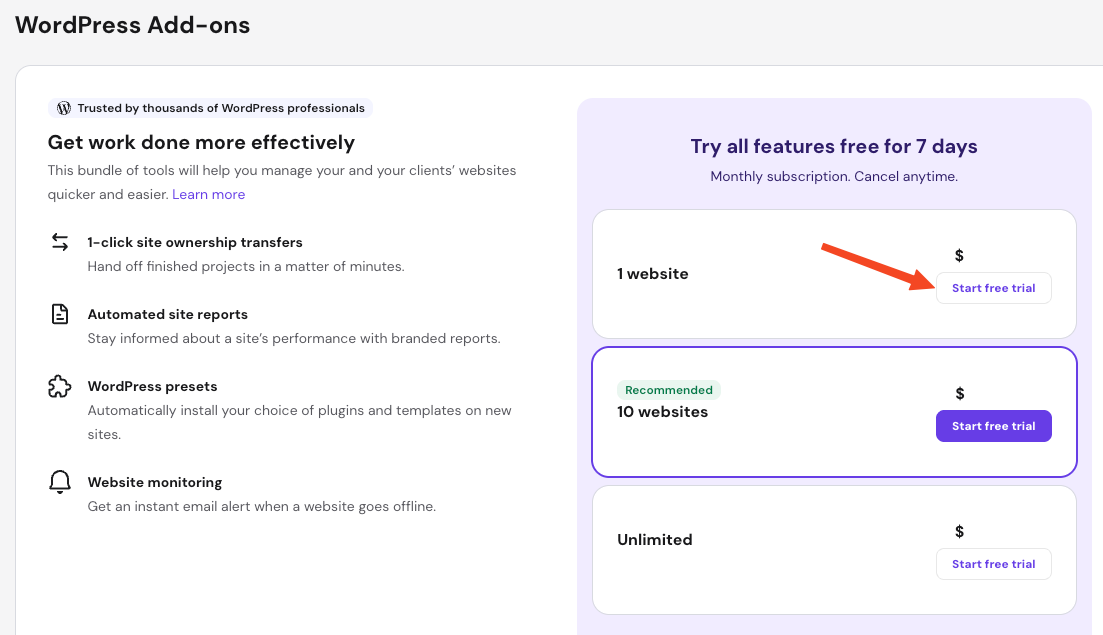Click the Try all features free heading
Screen dimensions: 1103x635
tap(834, 147)
